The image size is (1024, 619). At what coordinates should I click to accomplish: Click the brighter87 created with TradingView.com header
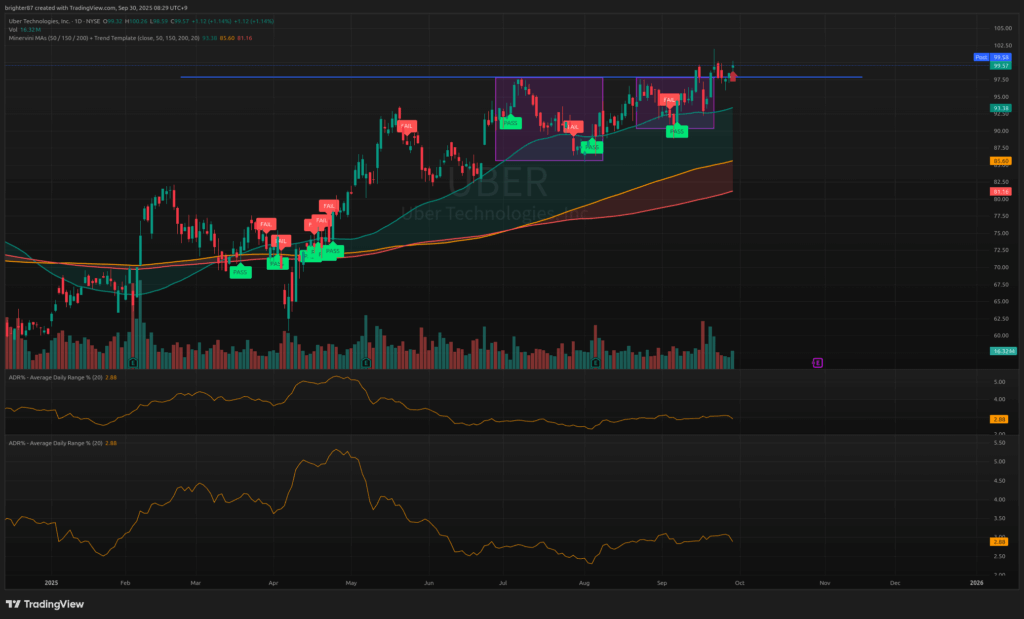click(96, 8)
